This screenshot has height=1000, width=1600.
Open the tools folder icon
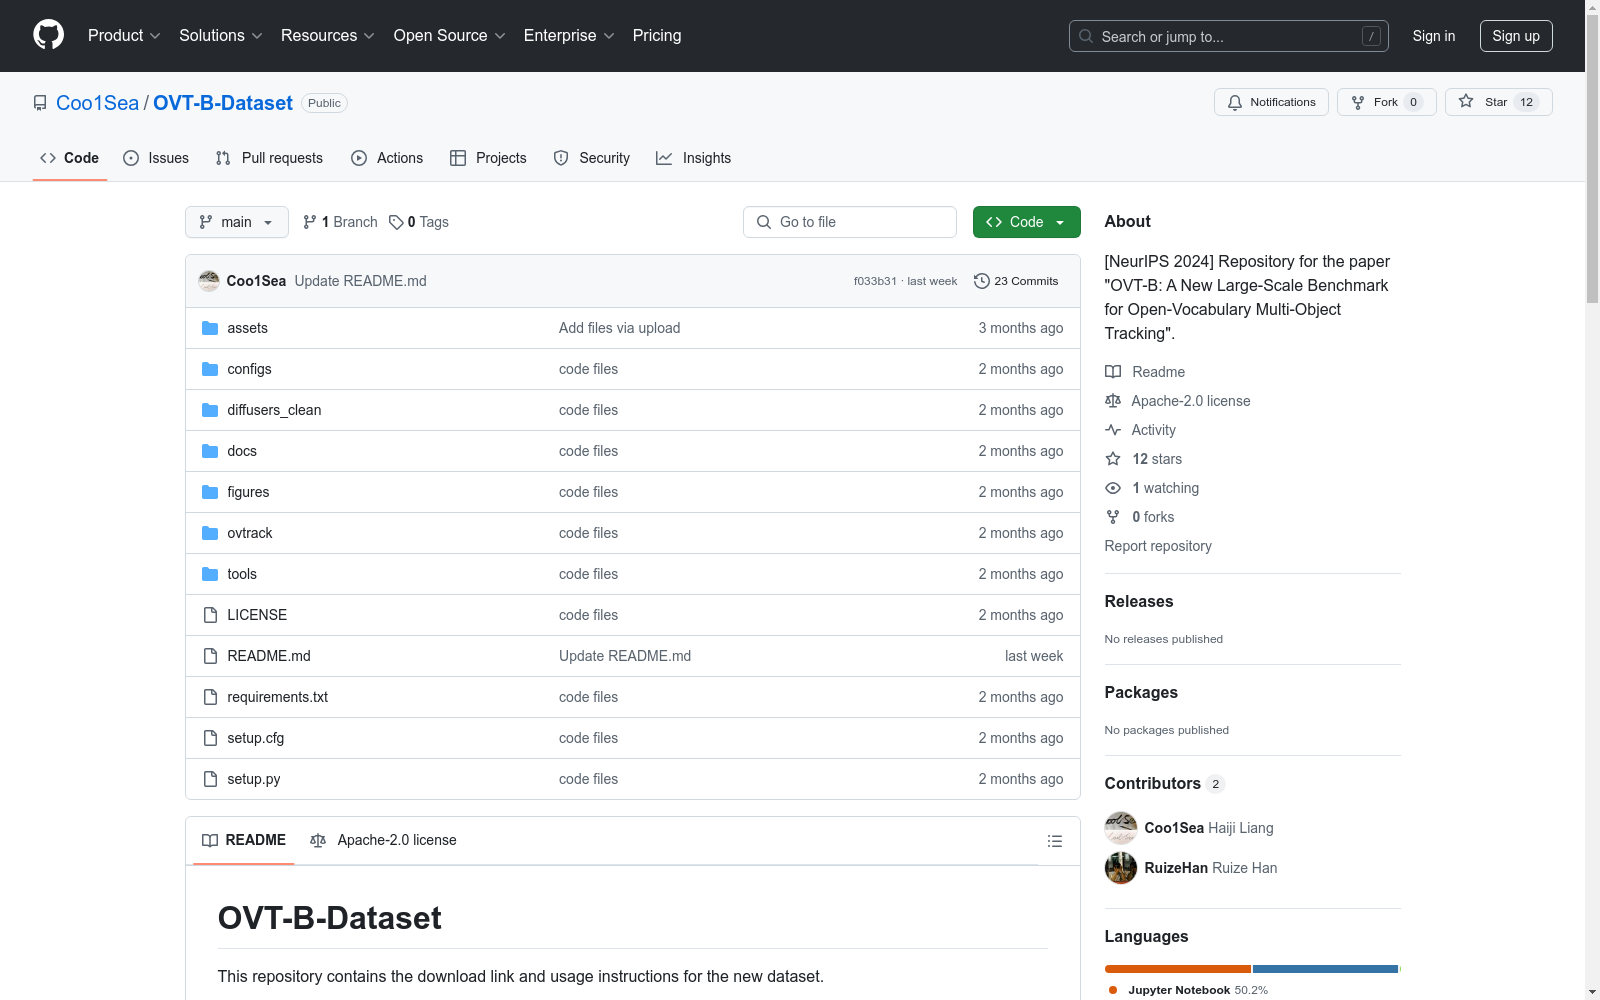pos(210,574)
